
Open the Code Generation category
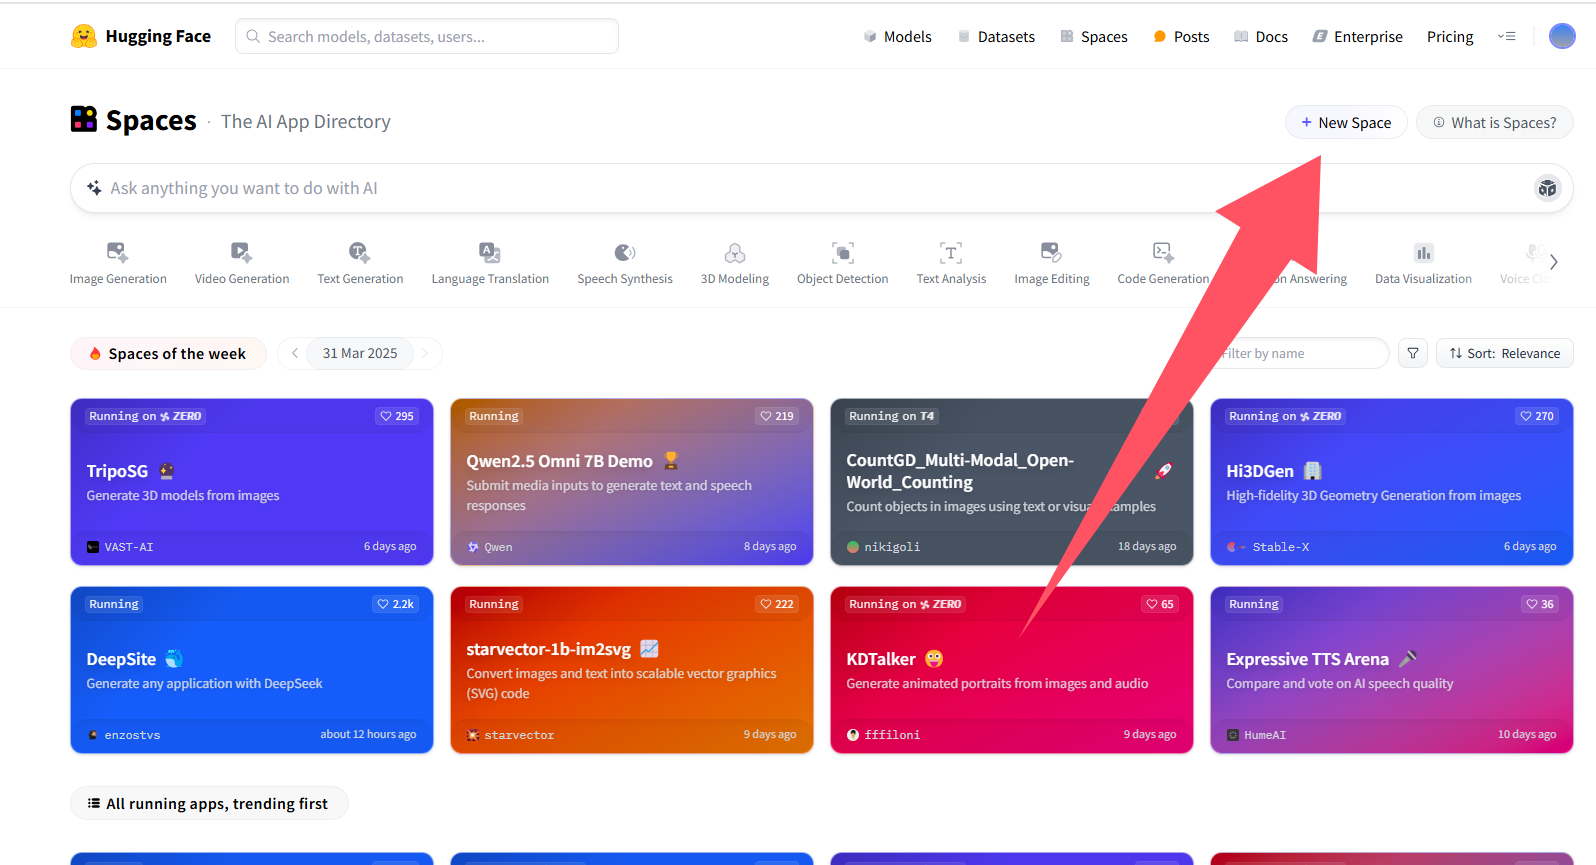(x=1163, y=263)
